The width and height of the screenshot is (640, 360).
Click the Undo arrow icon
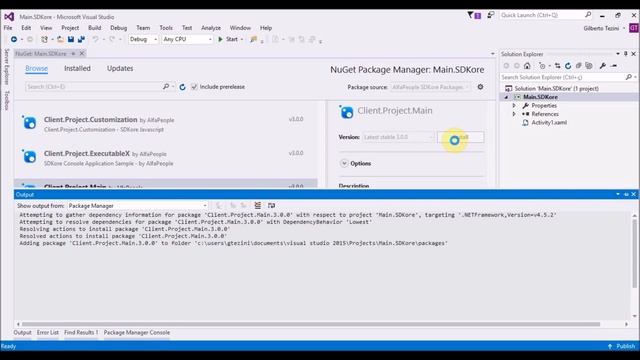click(x=95, y=39)
